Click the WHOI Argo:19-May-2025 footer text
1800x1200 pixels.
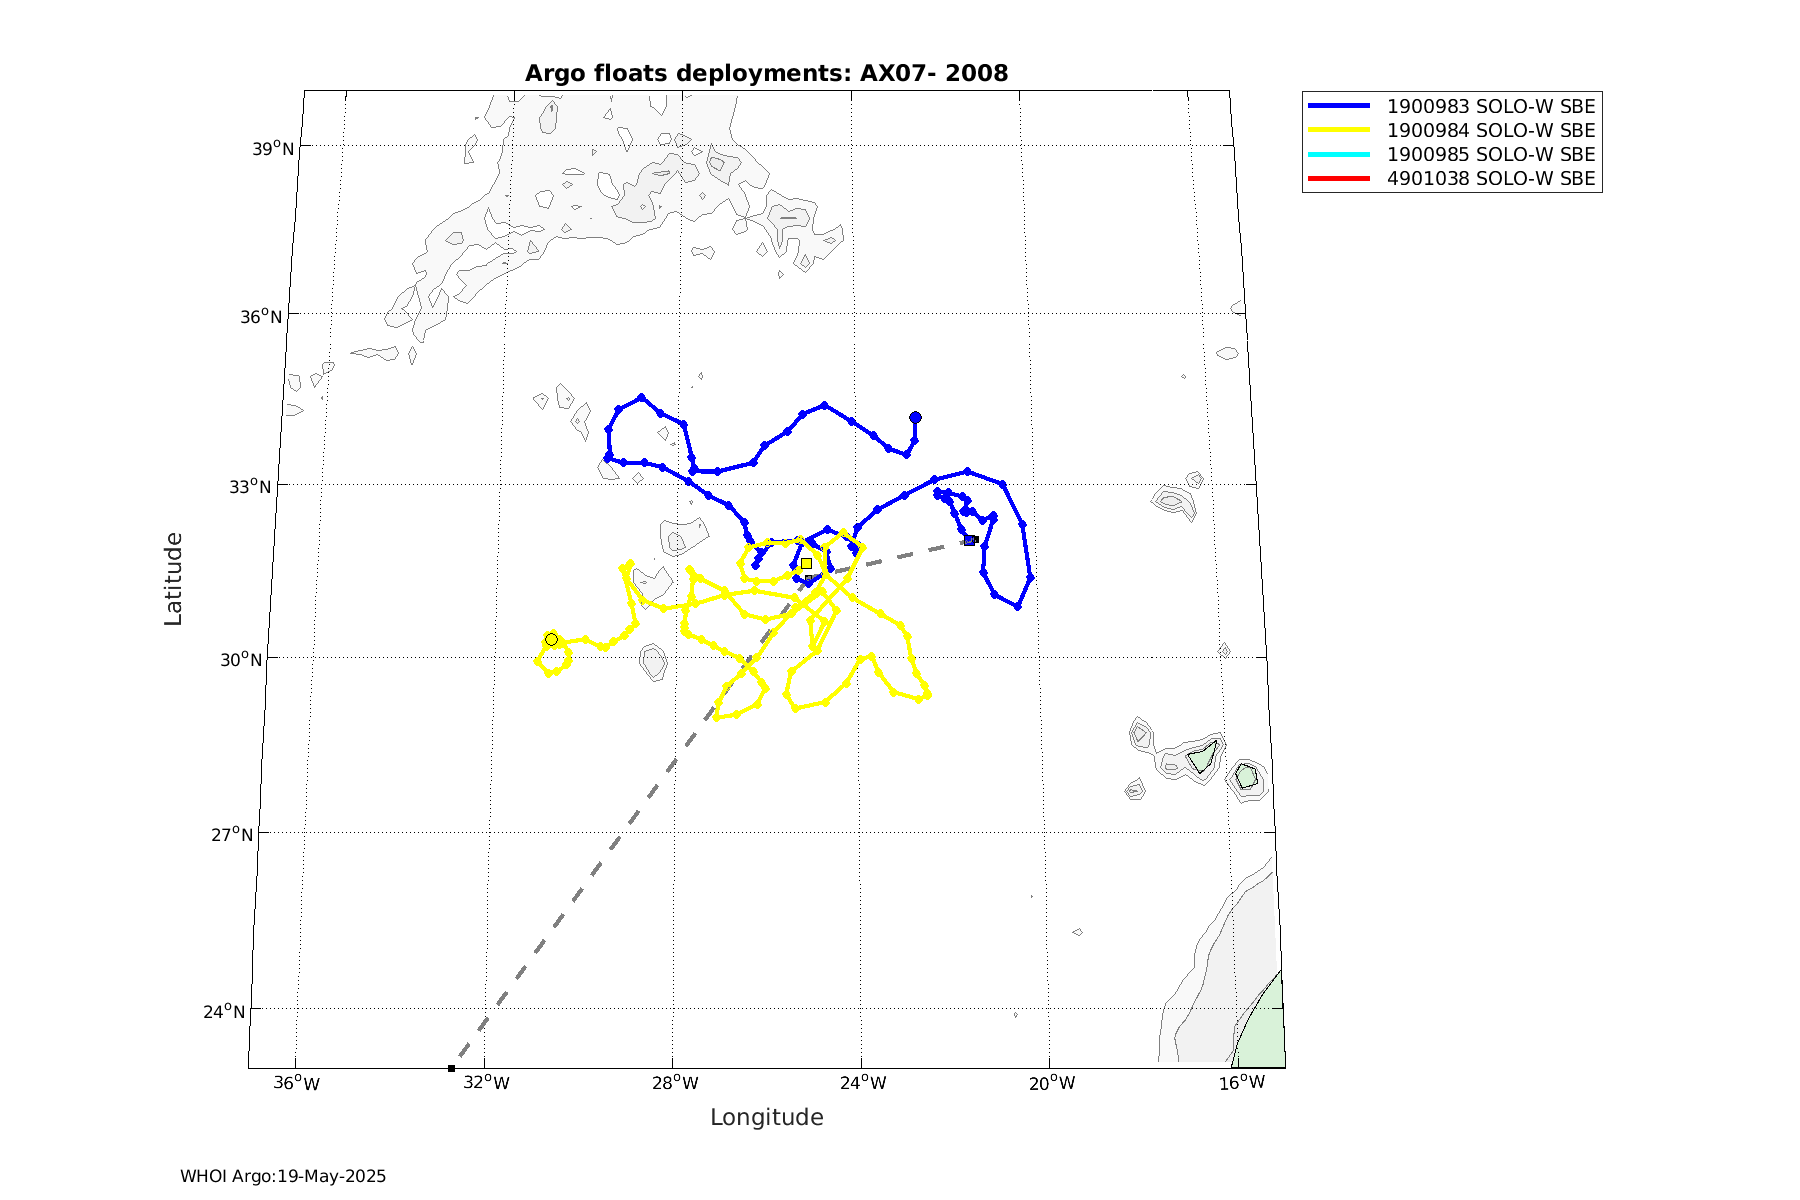pos(283,1176)
